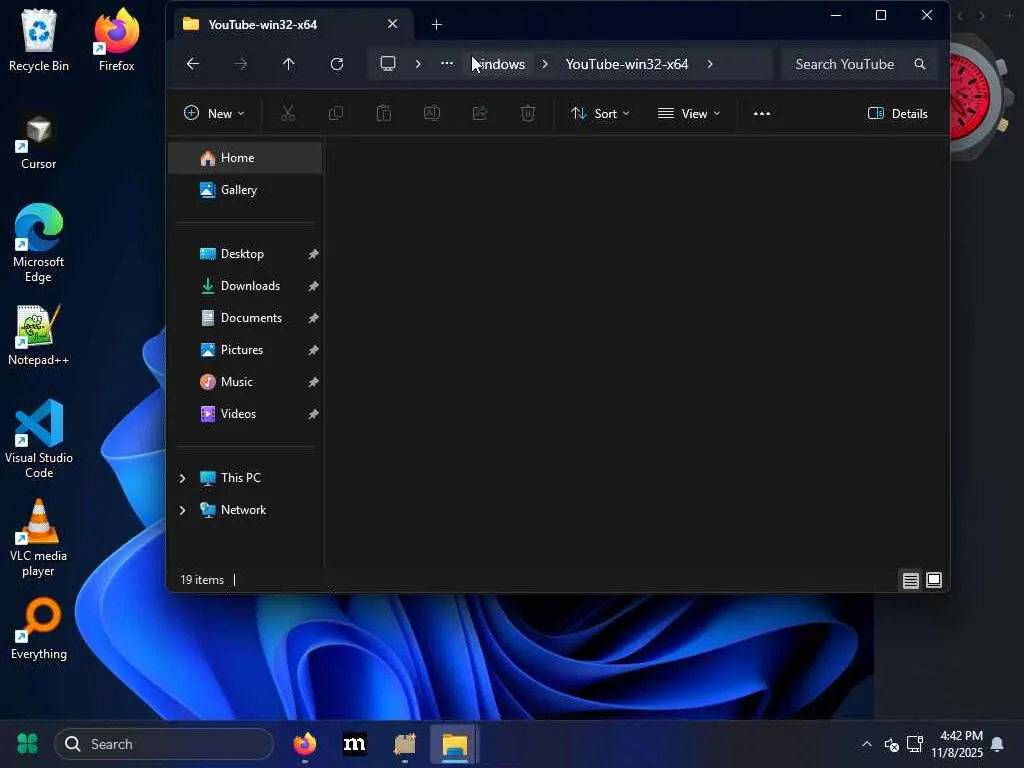The width and height of the screenshot is (1024, 768).
Task: Open Firefox from the taskbar
Action: coord(304,744)
